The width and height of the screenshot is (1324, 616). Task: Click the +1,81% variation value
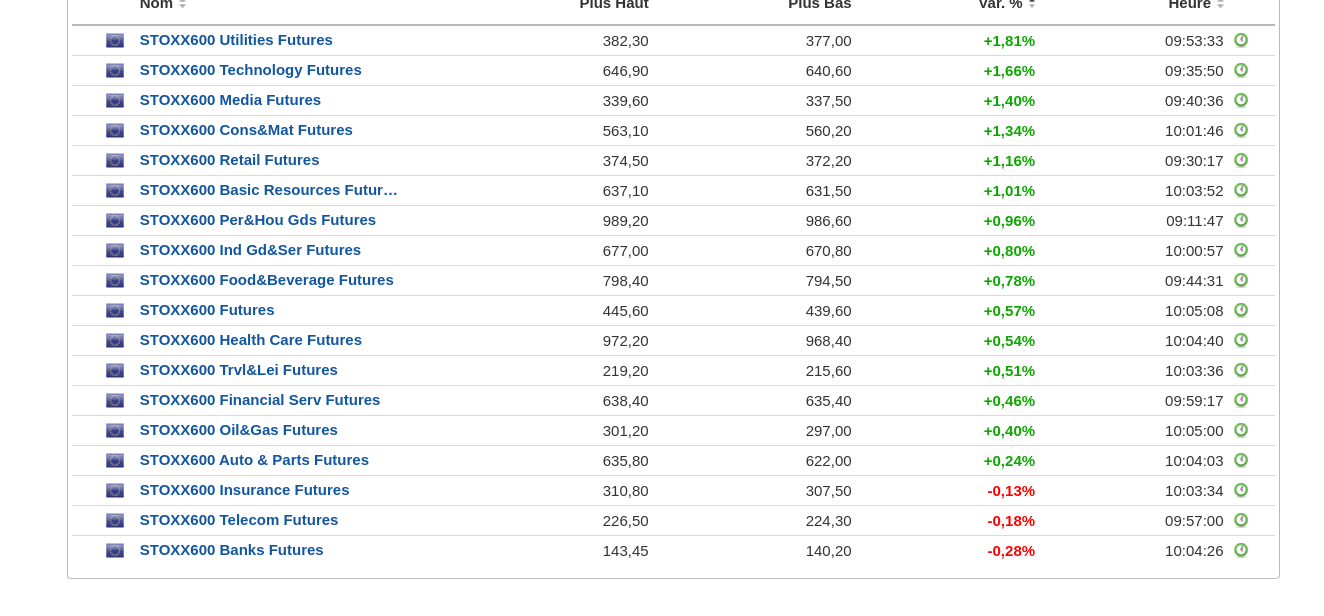coord(1009,41)
